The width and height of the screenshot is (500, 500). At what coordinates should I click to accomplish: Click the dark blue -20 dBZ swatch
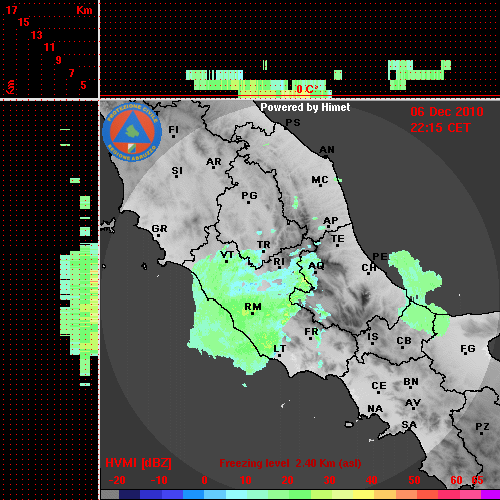click(x=129, y=495)
